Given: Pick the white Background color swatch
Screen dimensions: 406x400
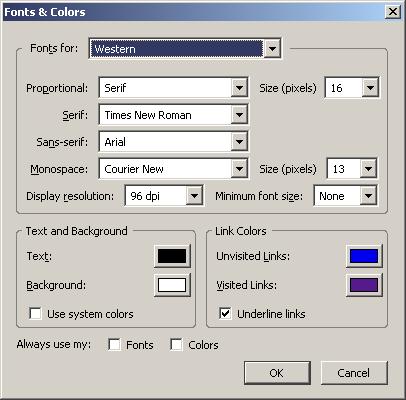Looking at the screenshot, I should [172, 285].
